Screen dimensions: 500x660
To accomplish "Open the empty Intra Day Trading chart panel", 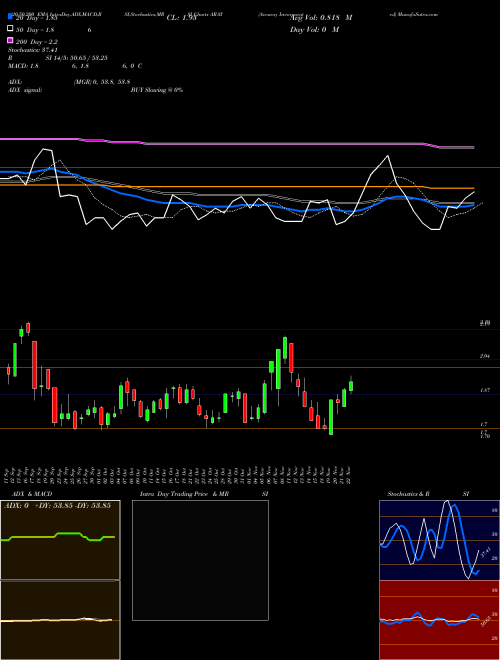I will click(x=200, y=560).
